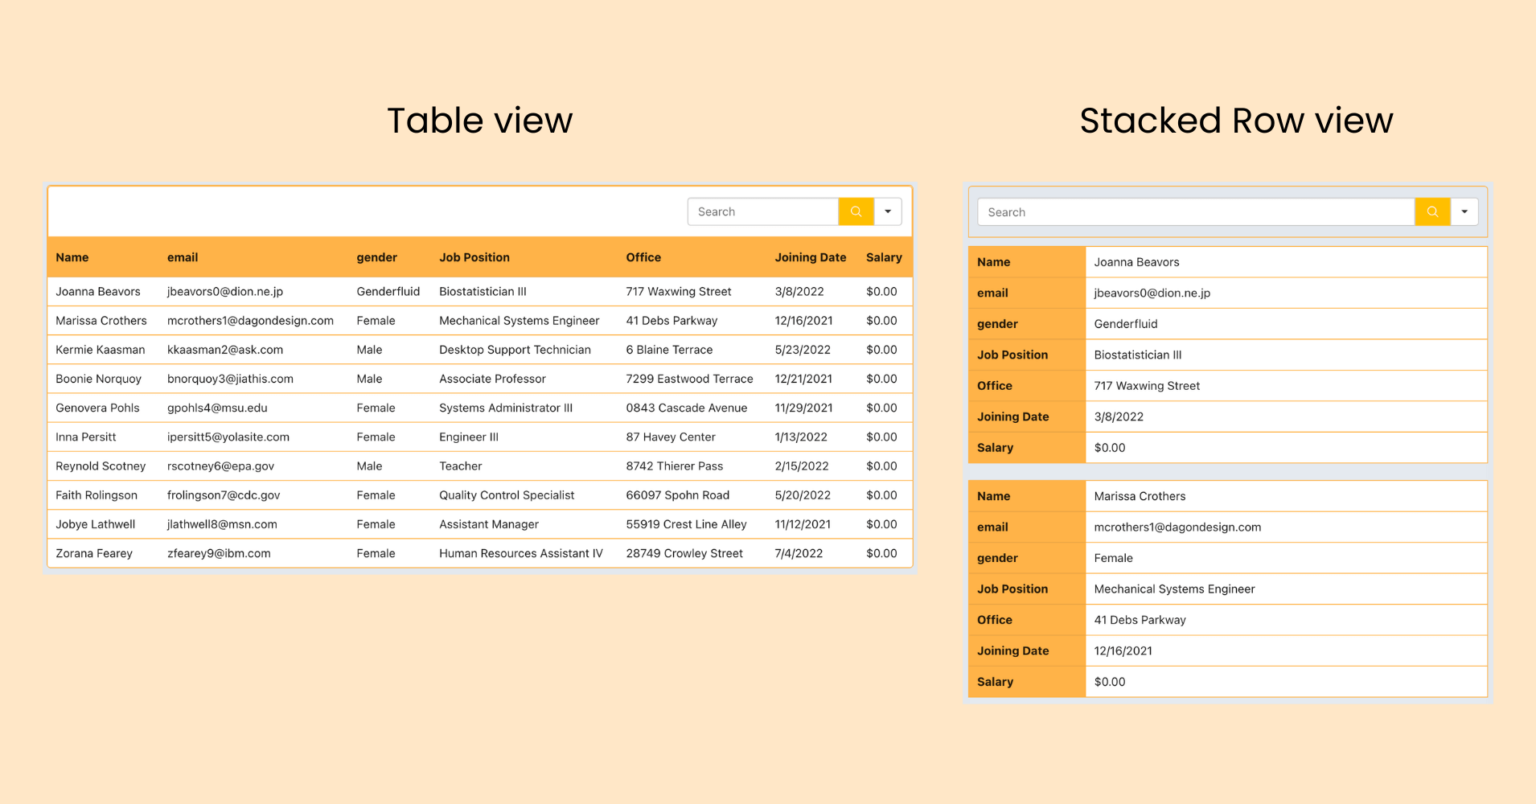Open the dropdown beside the Table view search button

(x=888, y=211)
